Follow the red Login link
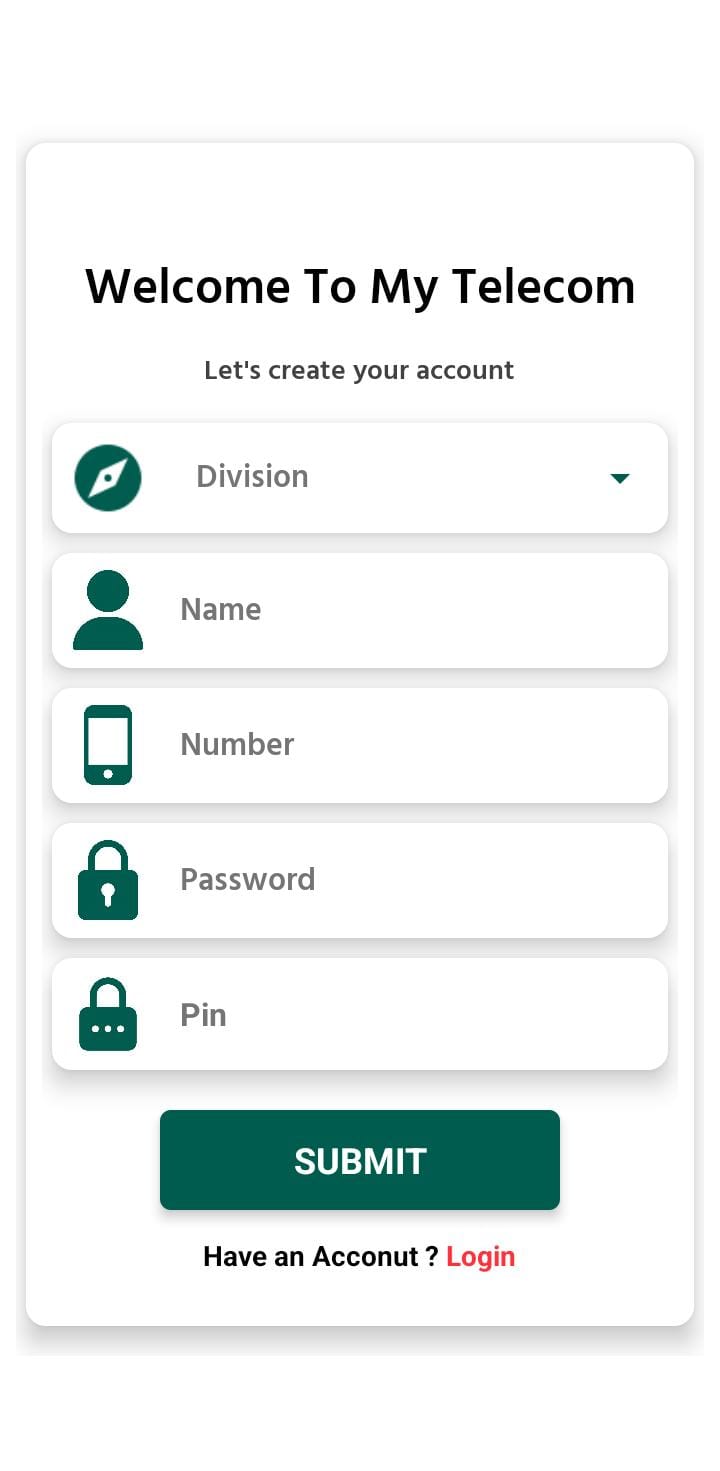The height and width of the screenshot is (1471, 720). (x=480, y=1257)
